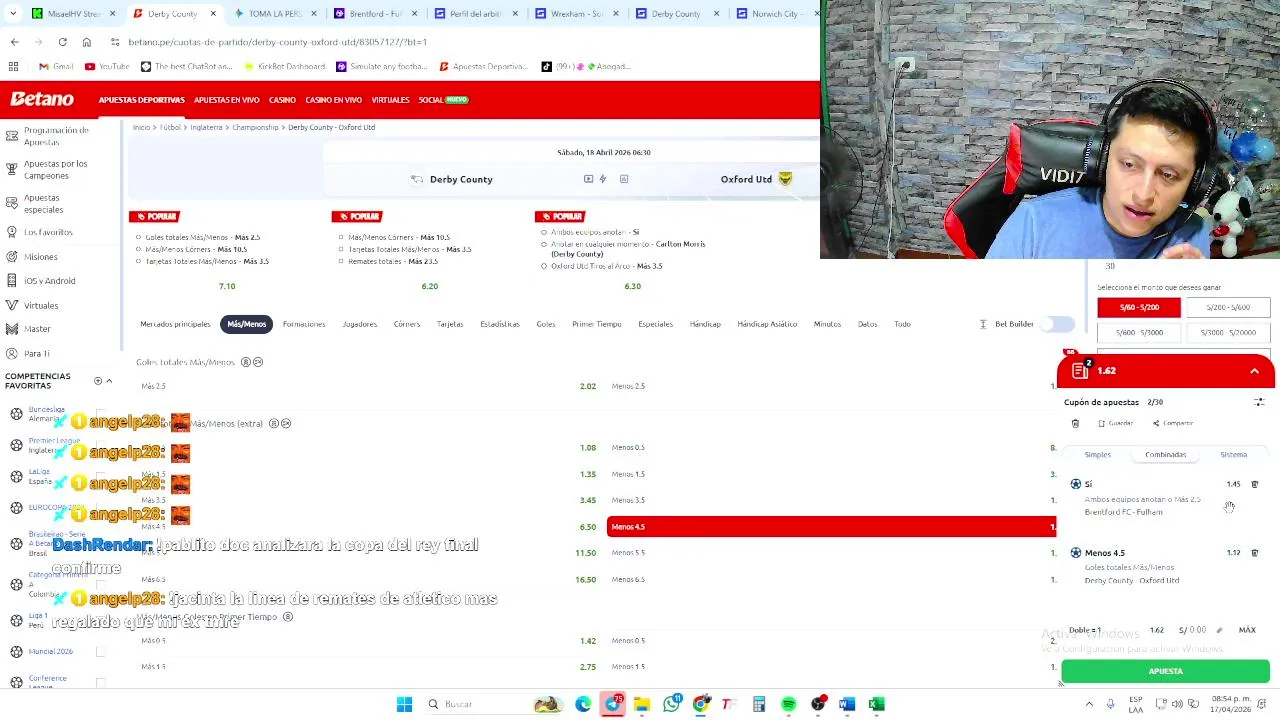The image size is (1280, 720).
Task: Open Microsoft Edge from the taskbar
Action: 583,704
